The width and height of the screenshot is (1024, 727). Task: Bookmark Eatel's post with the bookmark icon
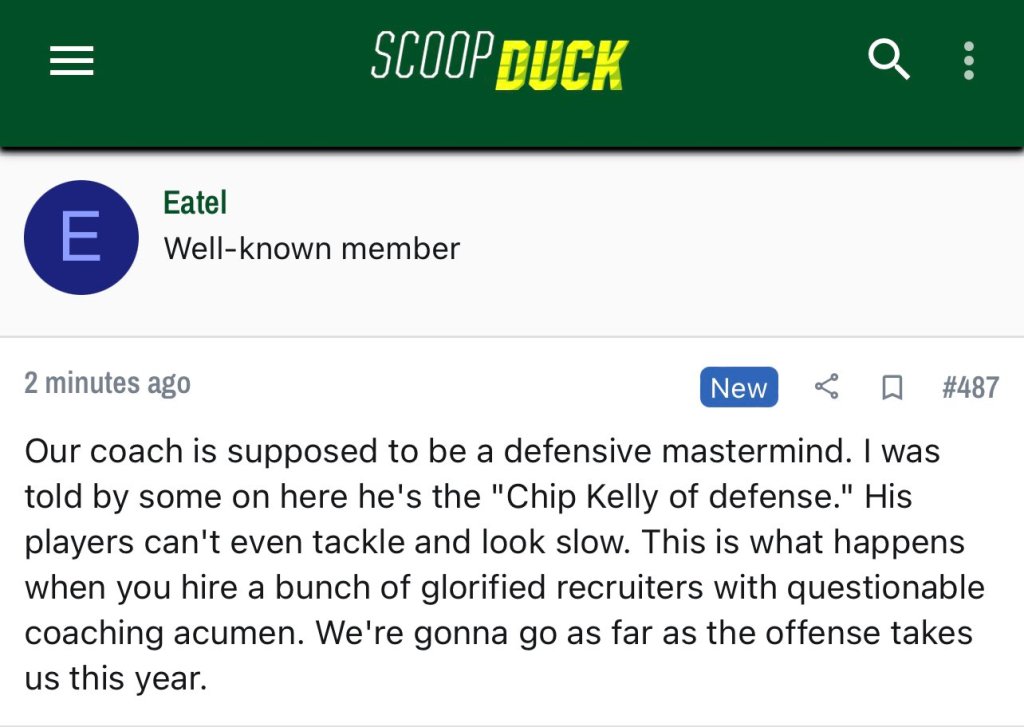[891, 388]
